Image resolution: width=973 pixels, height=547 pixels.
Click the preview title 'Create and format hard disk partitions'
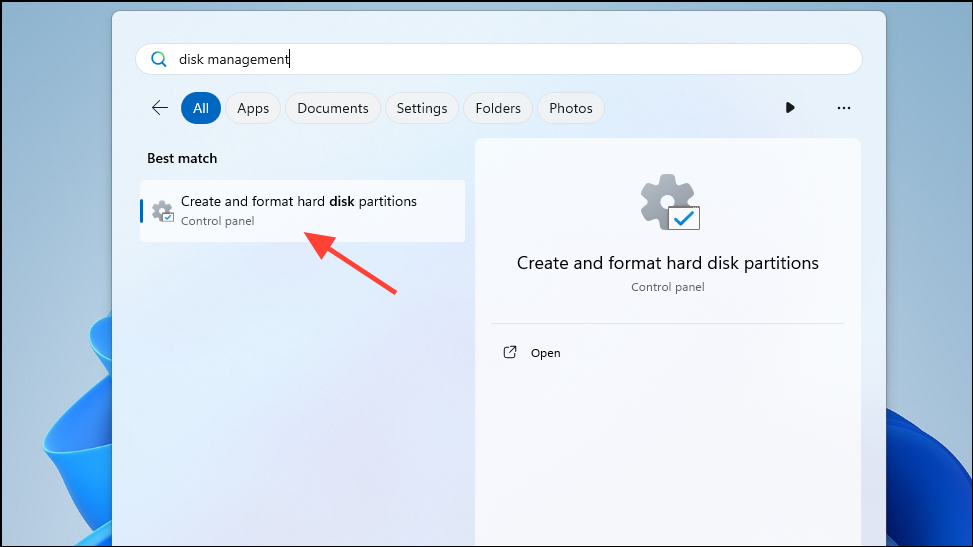(x=668, y=263)
